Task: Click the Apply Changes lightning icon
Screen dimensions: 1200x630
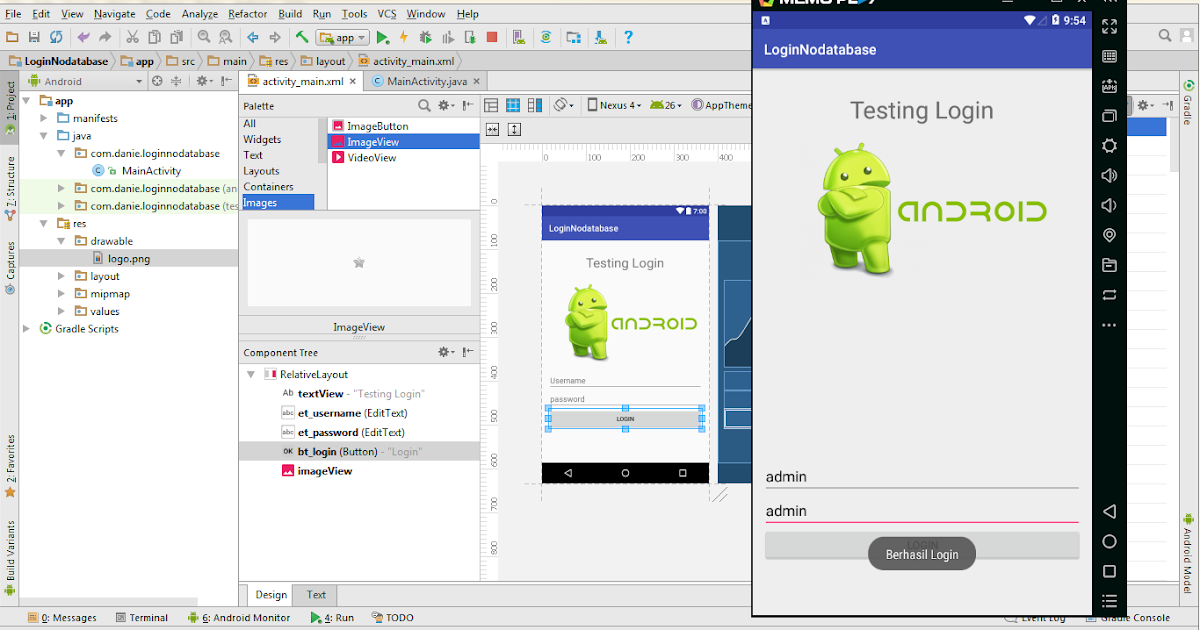Action: pos(404,37)
